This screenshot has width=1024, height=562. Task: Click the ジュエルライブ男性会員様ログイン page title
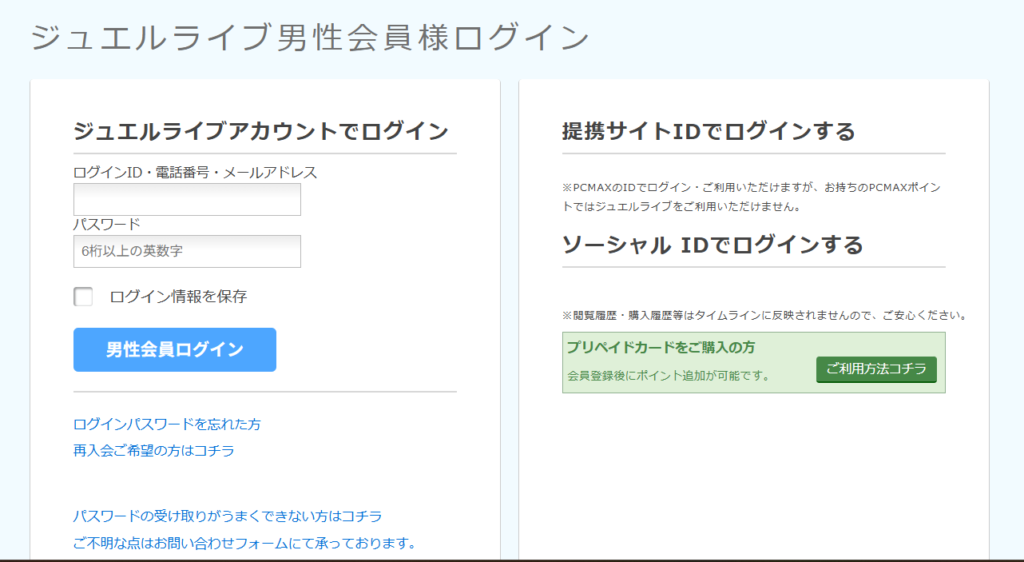[x=310, y=38]
